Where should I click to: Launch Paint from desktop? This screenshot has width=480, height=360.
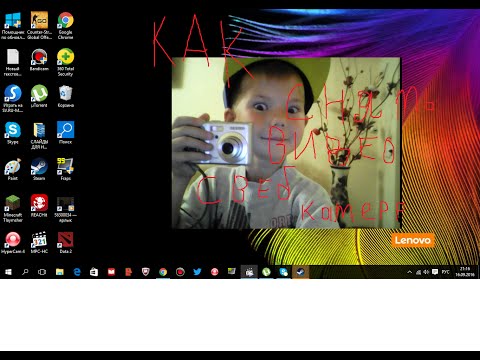click(x=13, y=169)
